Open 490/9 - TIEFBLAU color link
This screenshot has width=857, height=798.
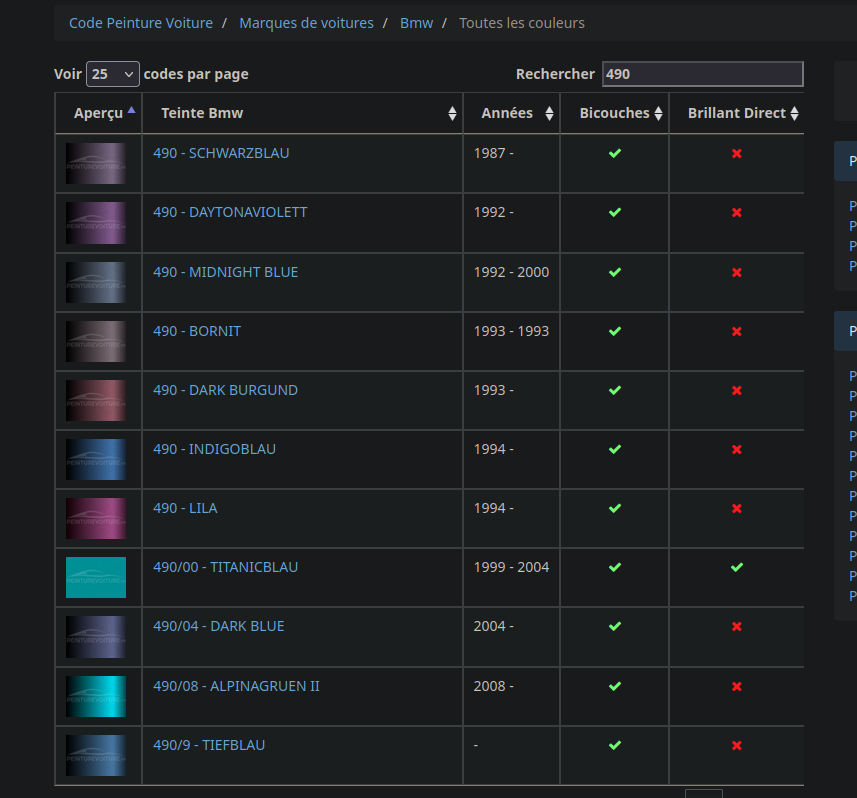209,745
